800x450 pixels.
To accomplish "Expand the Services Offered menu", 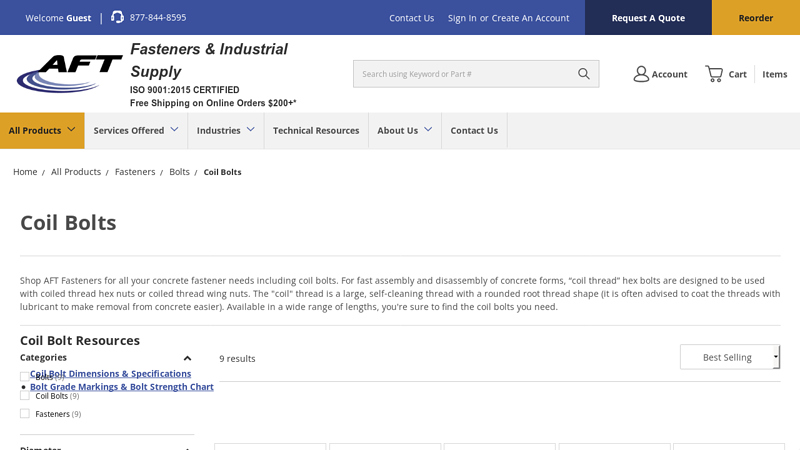I will (136, 130).
